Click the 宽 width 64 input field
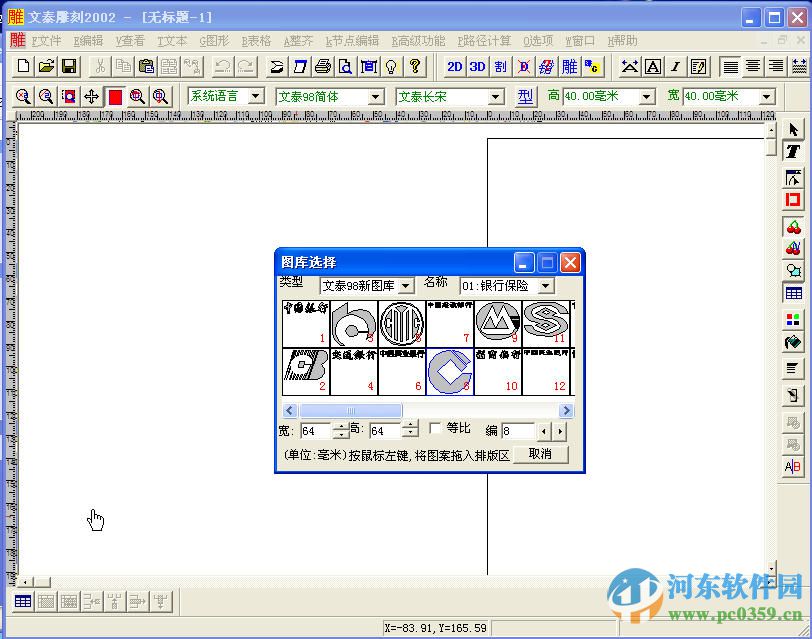 (x=316, y=431)
